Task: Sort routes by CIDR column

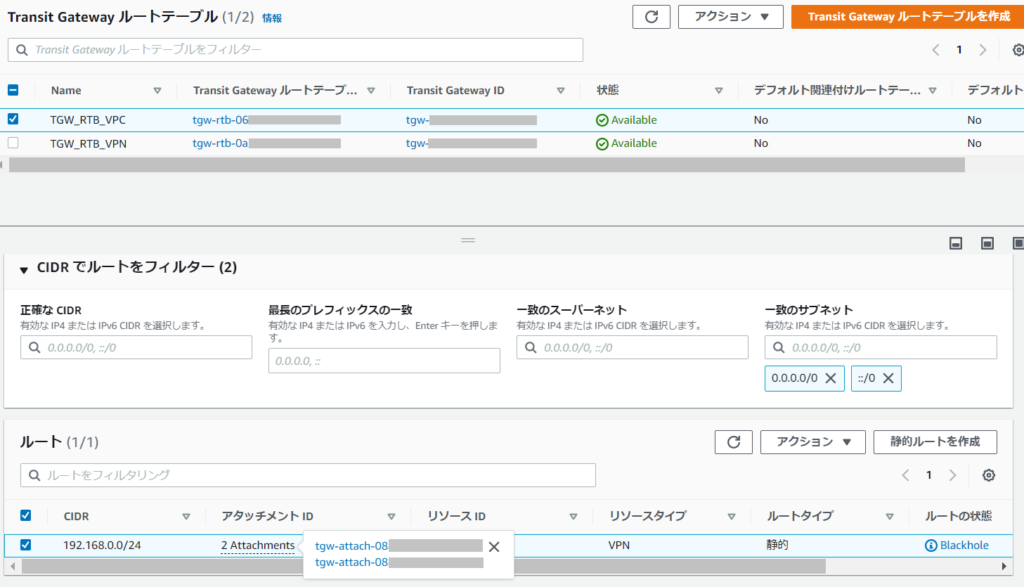Action: click(x=186, y=516)
